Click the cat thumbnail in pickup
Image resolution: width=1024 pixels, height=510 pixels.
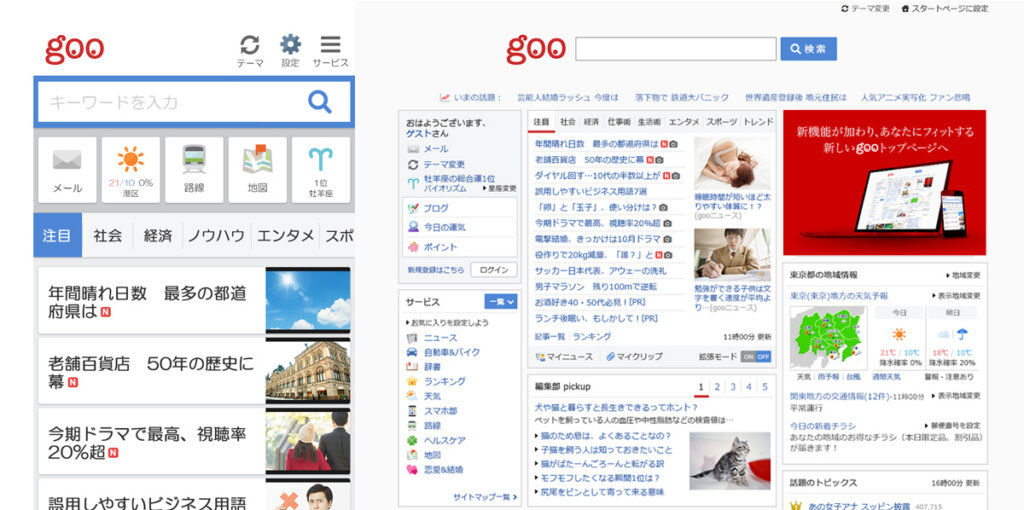730,461
